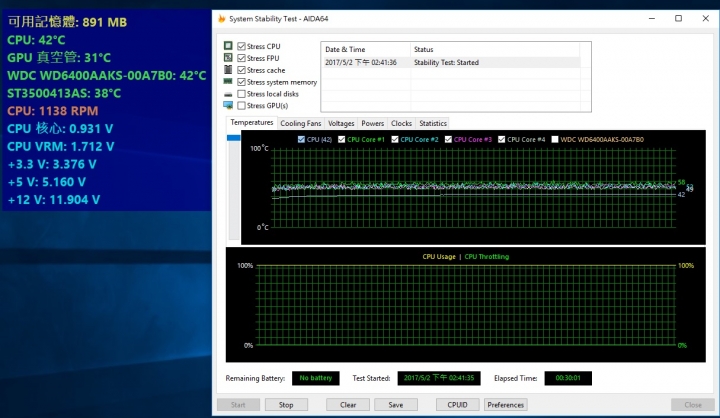
Task: Maximize the System Stability Test window
Action: coord(678,18)
